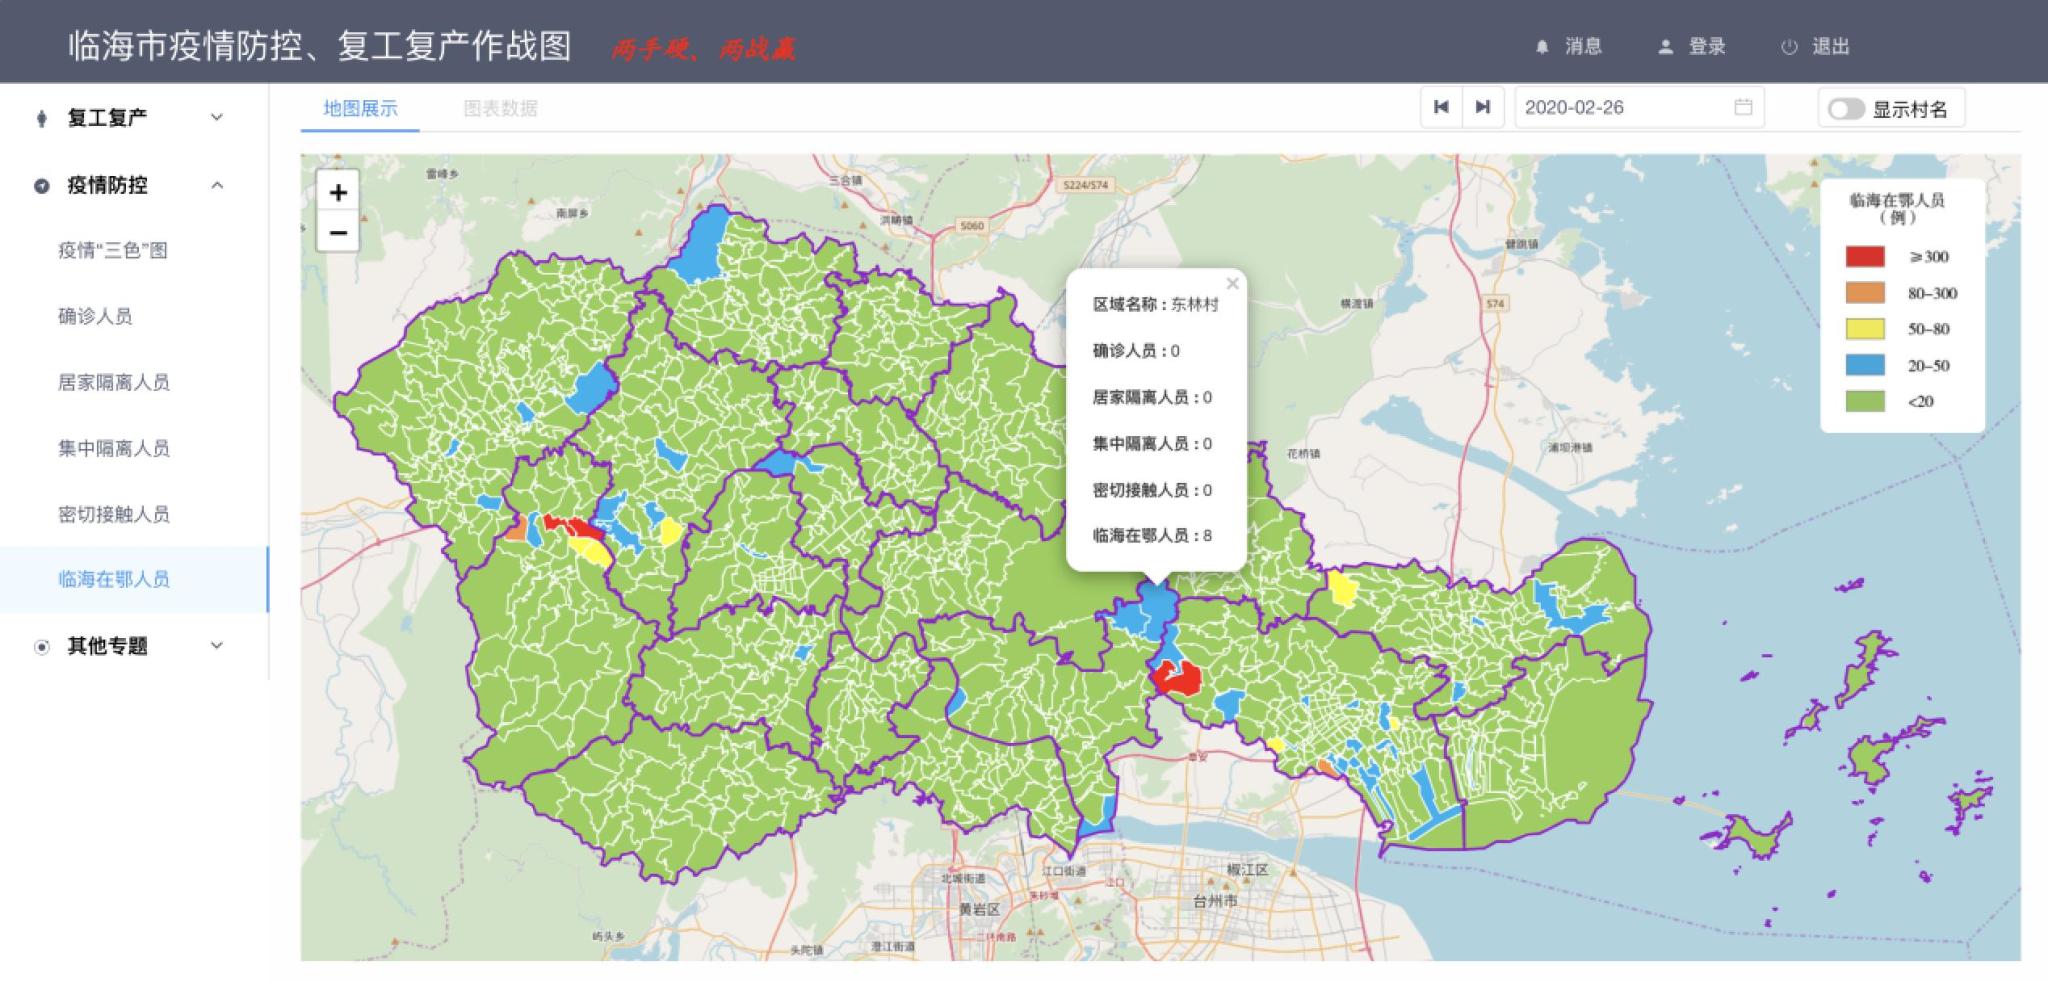Click the red ≥300 legend swatch
Screen dimensions: 2048x982
coord(1865,257)
